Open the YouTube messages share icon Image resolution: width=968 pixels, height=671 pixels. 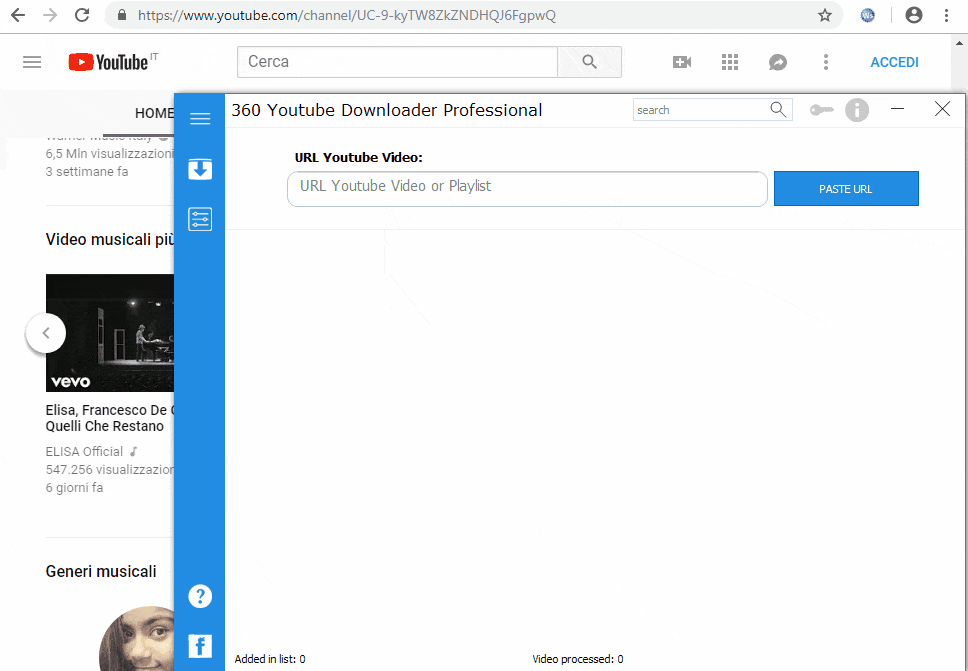(778, 62)
